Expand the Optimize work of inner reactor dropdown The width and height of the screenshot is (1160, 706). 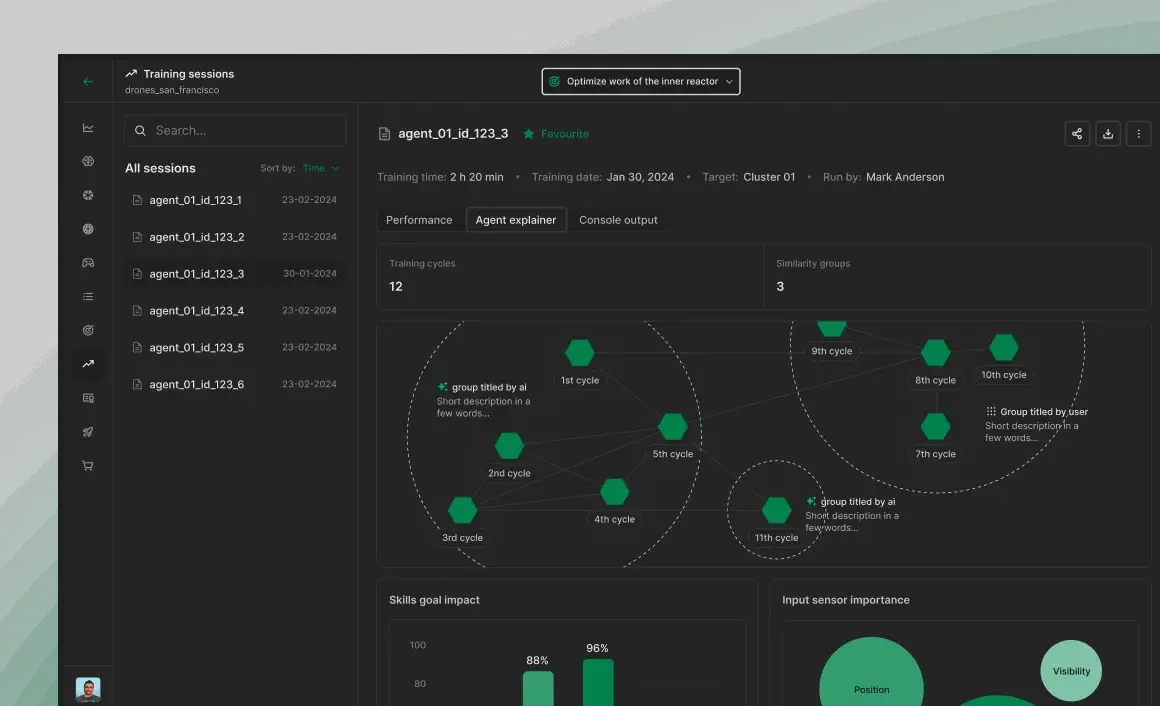click(641, 81)
